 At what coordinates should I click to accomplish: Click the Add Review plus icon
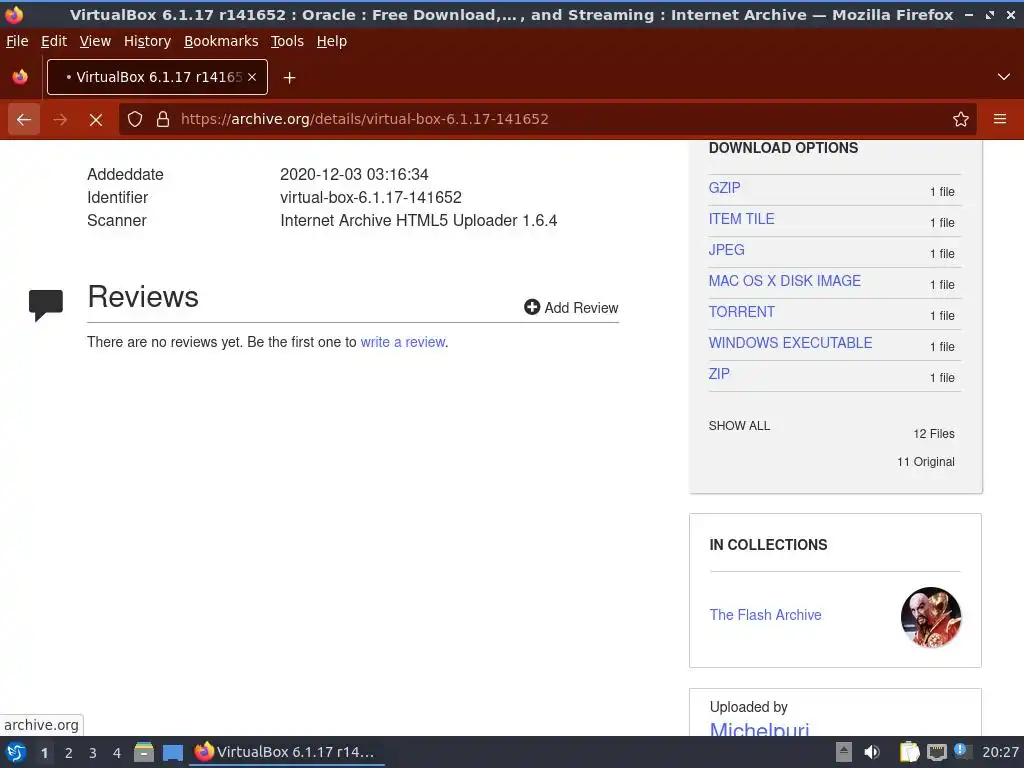tap(532, 307)
